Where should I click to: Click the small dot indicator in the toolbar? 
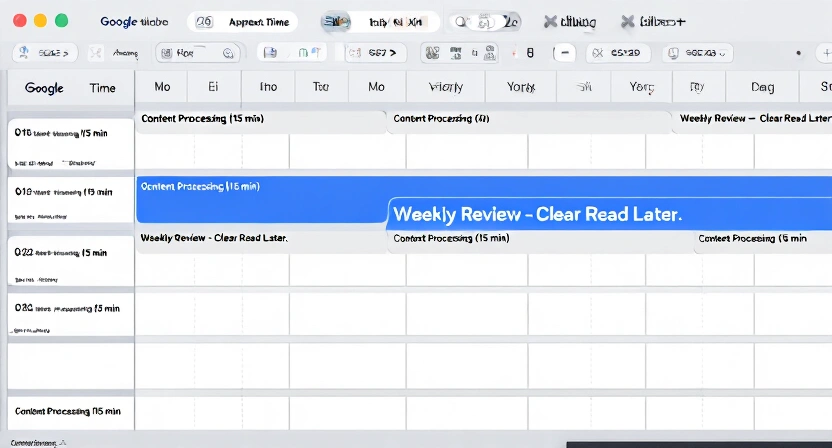coord(798,53)
